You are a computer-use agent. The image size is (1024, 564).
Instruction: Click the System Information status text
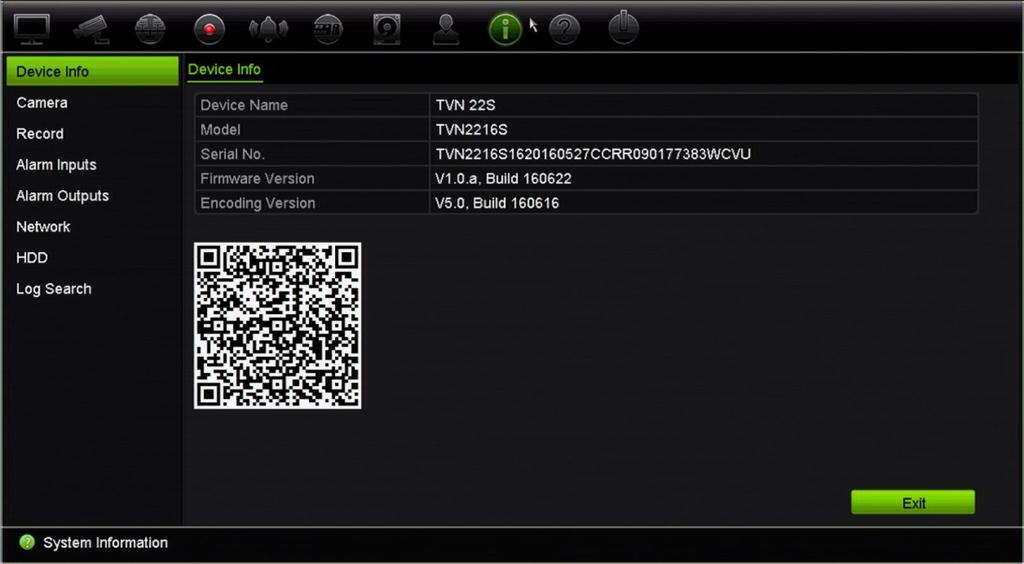coord(105,542)
